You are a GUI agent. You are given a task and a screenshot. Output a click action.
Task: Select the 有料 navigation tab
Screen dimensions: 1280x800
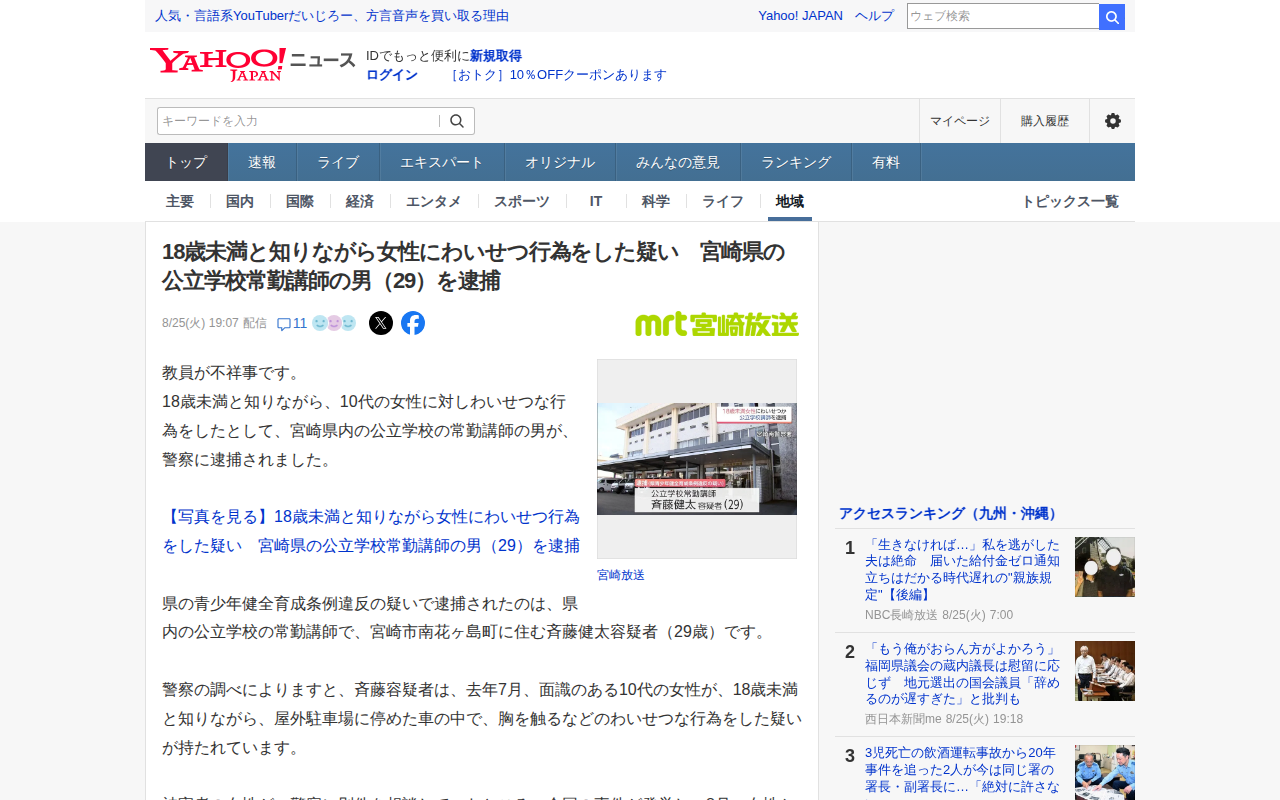(x=886, y=162)
